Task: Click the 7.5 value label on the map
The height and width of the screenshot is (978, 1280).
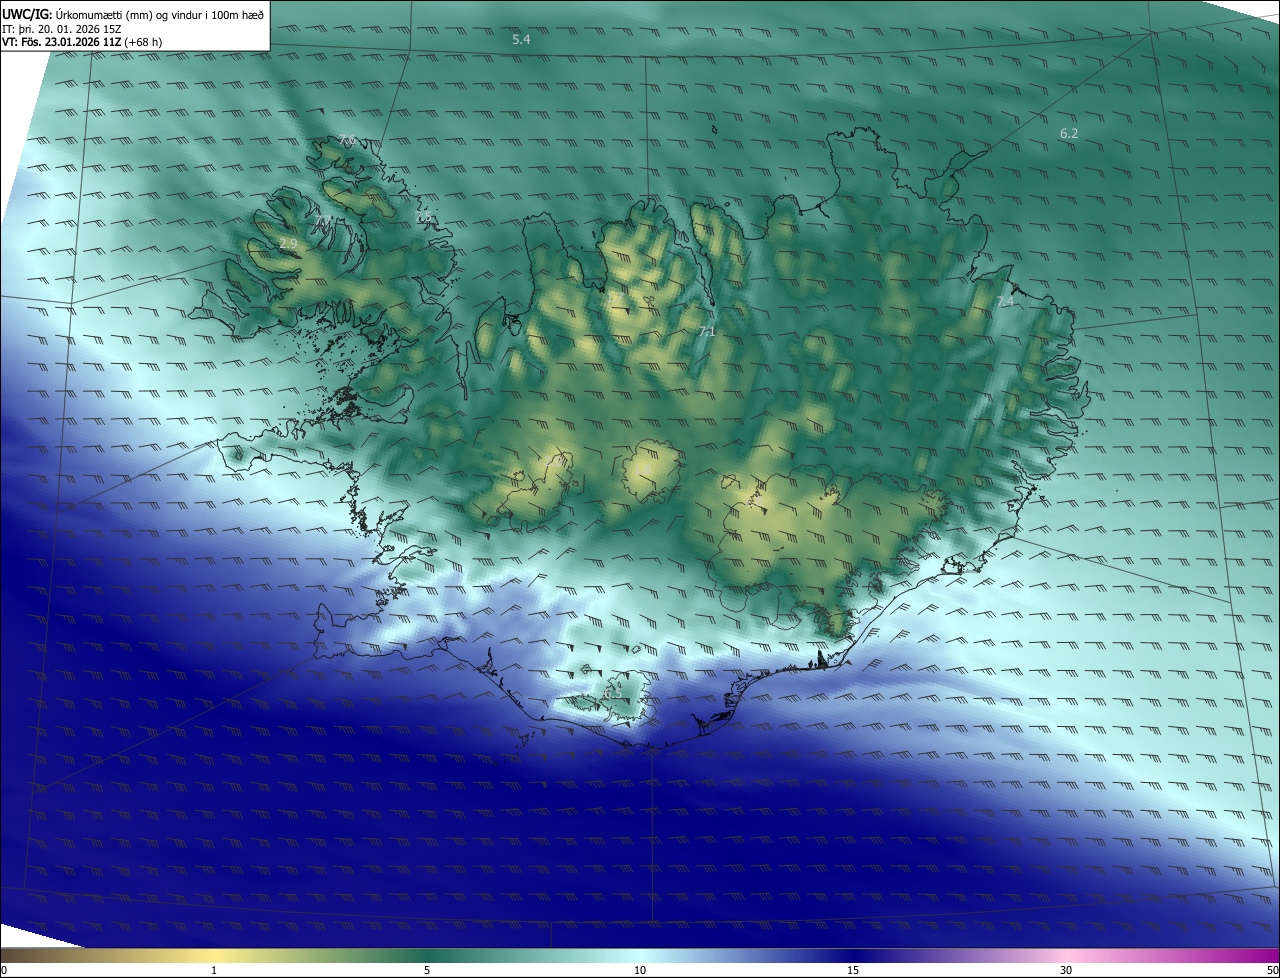Action: (x=424, y=216)
